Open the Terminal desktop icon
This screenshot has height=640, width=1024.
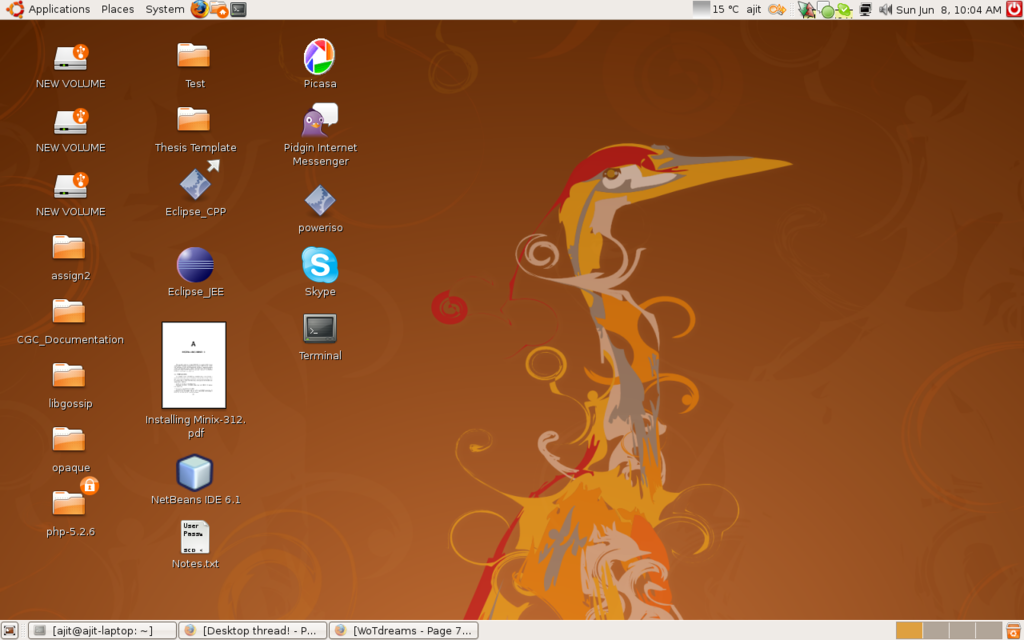[x=319, y=328]
